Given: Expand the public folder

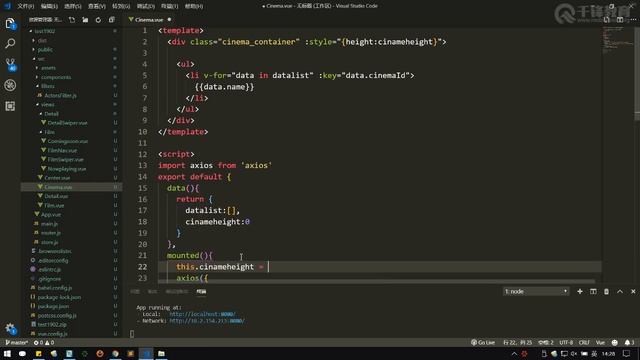Looking at the screenshot, I should click(44, 49).
